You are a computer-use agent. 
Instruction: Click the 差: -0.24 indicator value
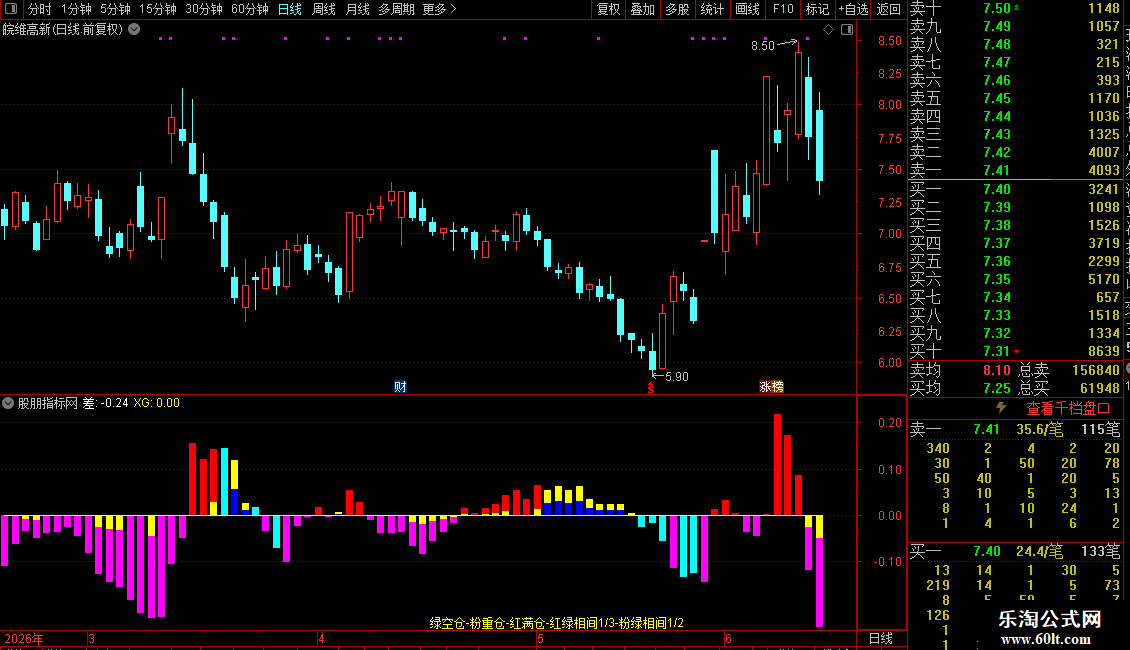point(105,403)
